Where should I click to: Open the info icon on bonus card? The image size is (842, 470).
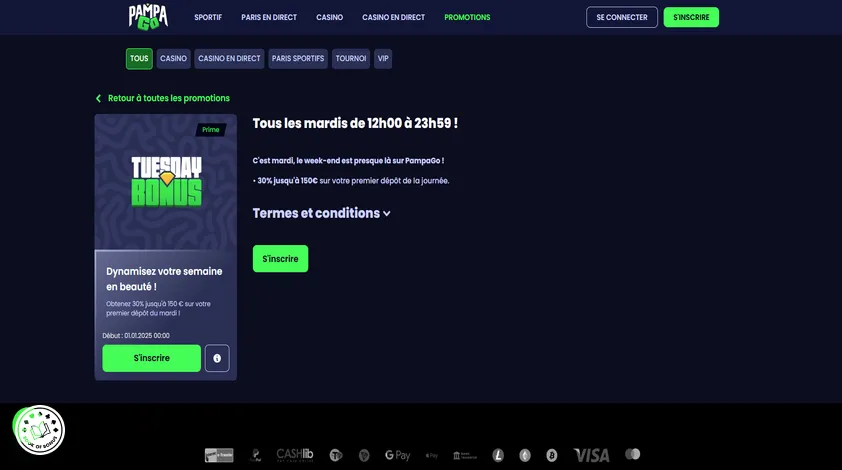point(217,358)
